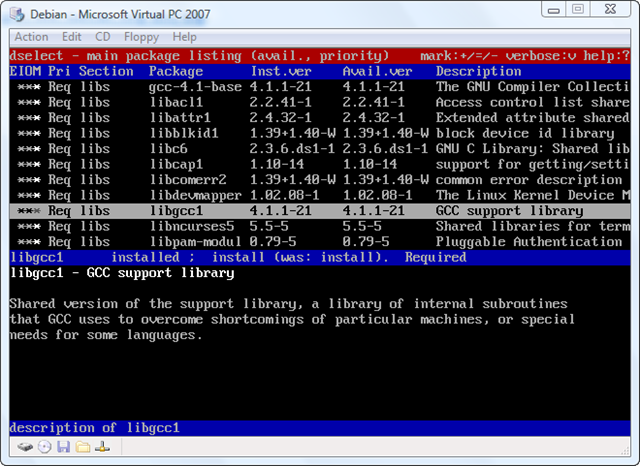
Task: Click the Package column header
Action: (176, 71)
